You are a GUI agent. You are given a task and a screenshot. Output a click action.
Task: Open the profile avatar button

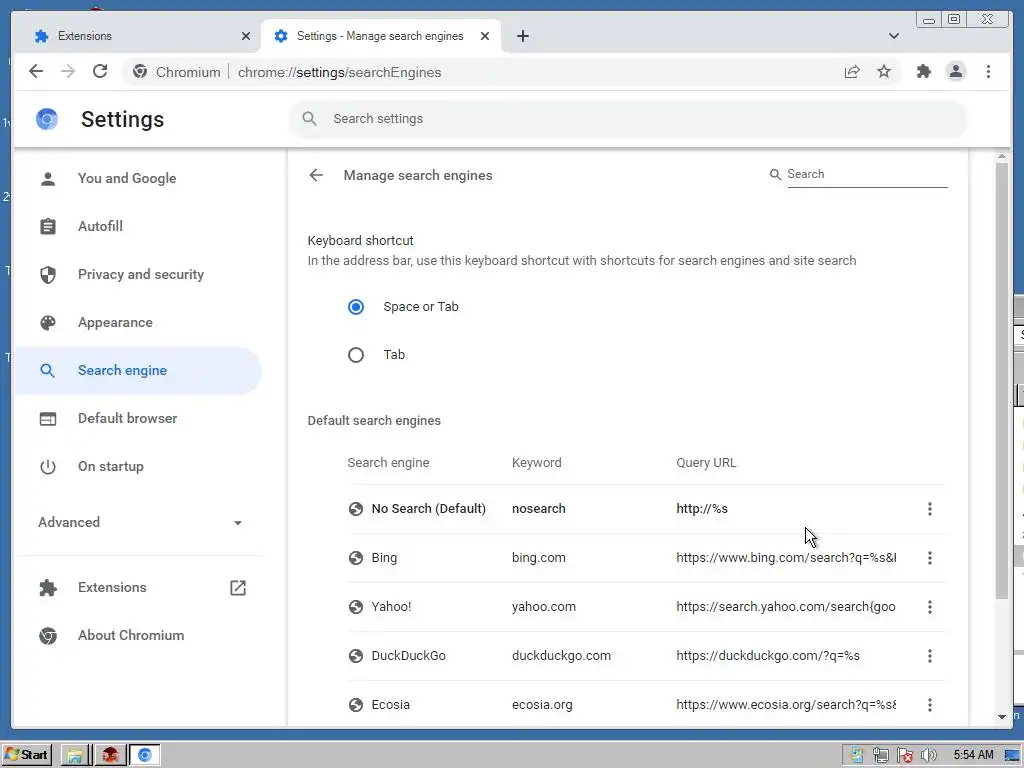[x=955, y=72]
